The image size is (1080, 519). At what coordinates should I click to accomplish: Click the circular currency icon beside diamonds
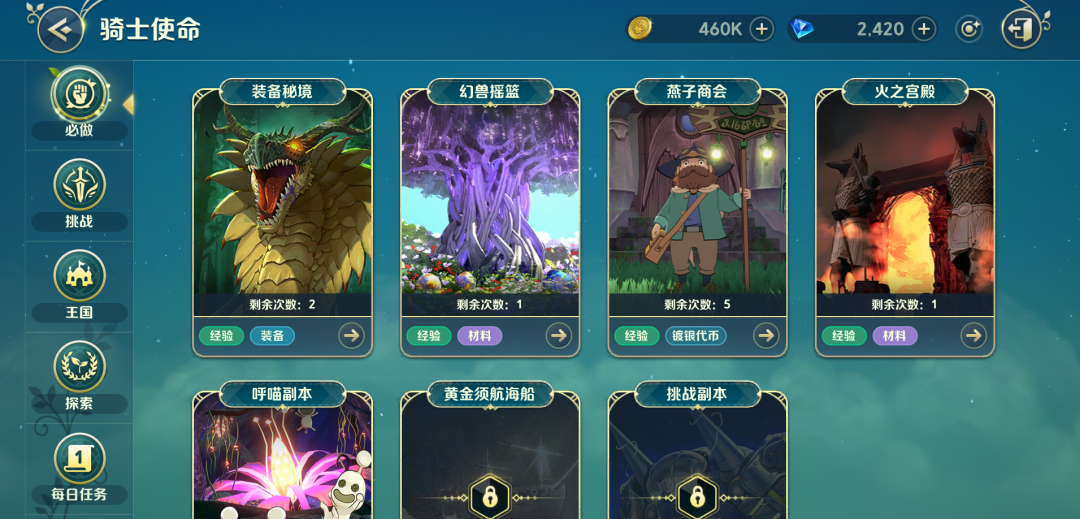point(968,29)
